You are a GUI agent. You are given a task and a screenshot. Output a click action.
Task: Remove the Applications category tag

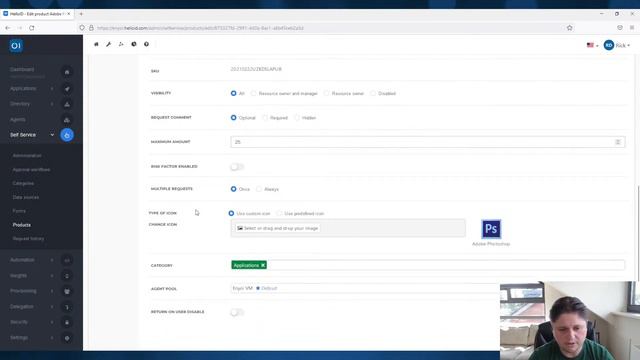263,265
